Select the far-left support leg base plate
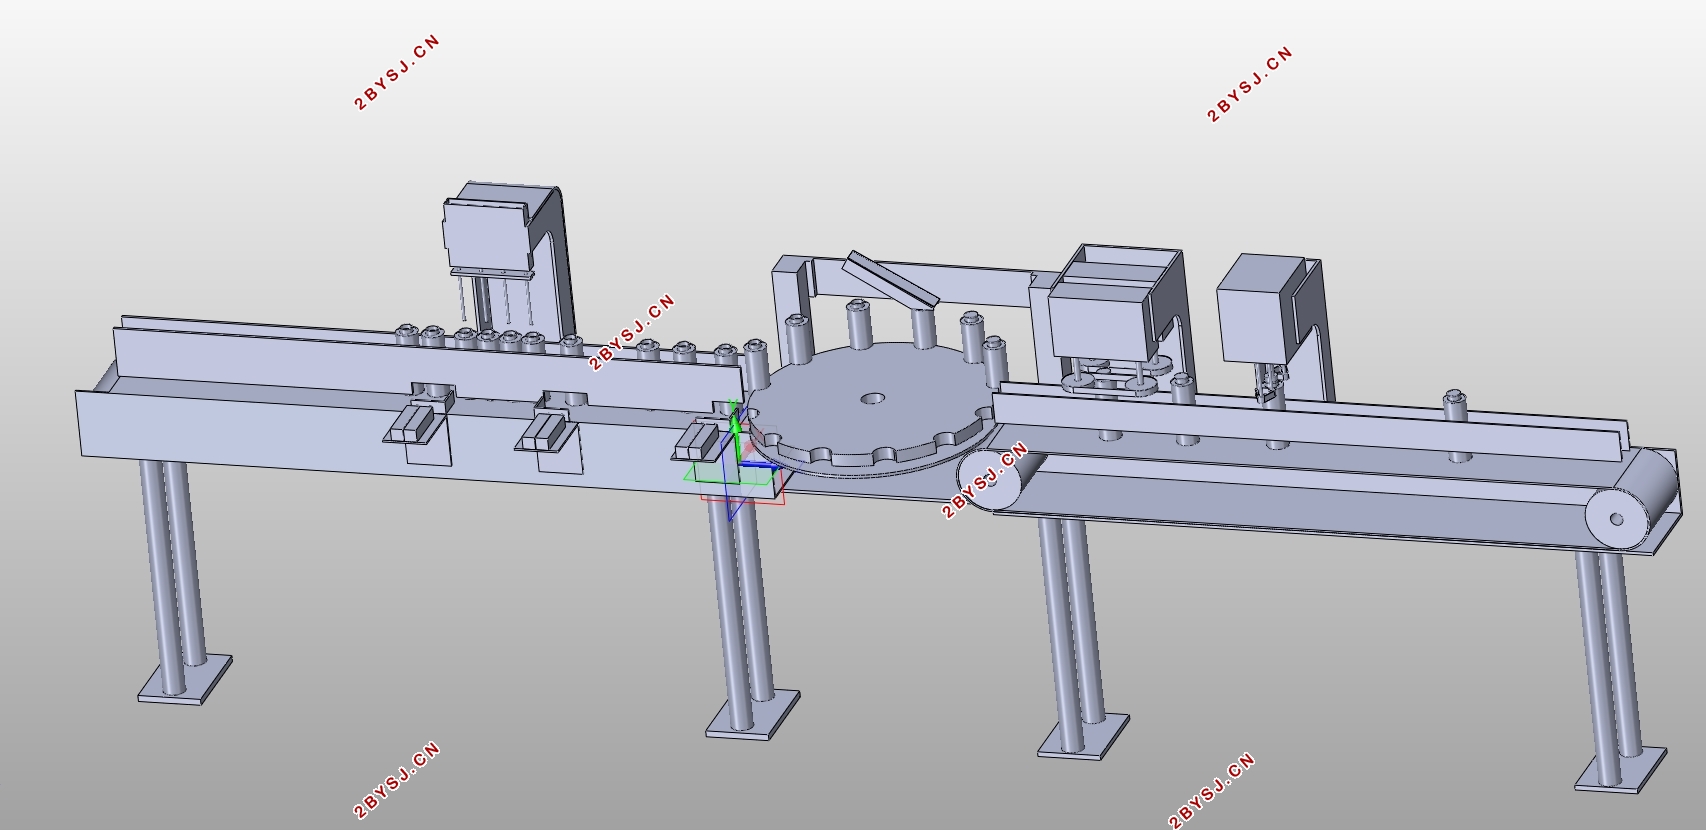Viewport: 1706px width, 830px height. 185,681
